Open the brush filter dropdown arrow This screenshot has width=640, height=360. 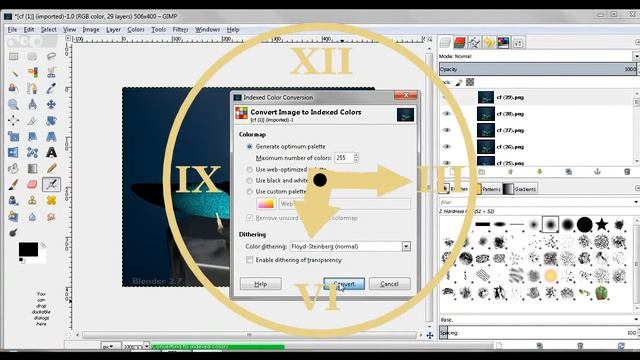[636, 202]
